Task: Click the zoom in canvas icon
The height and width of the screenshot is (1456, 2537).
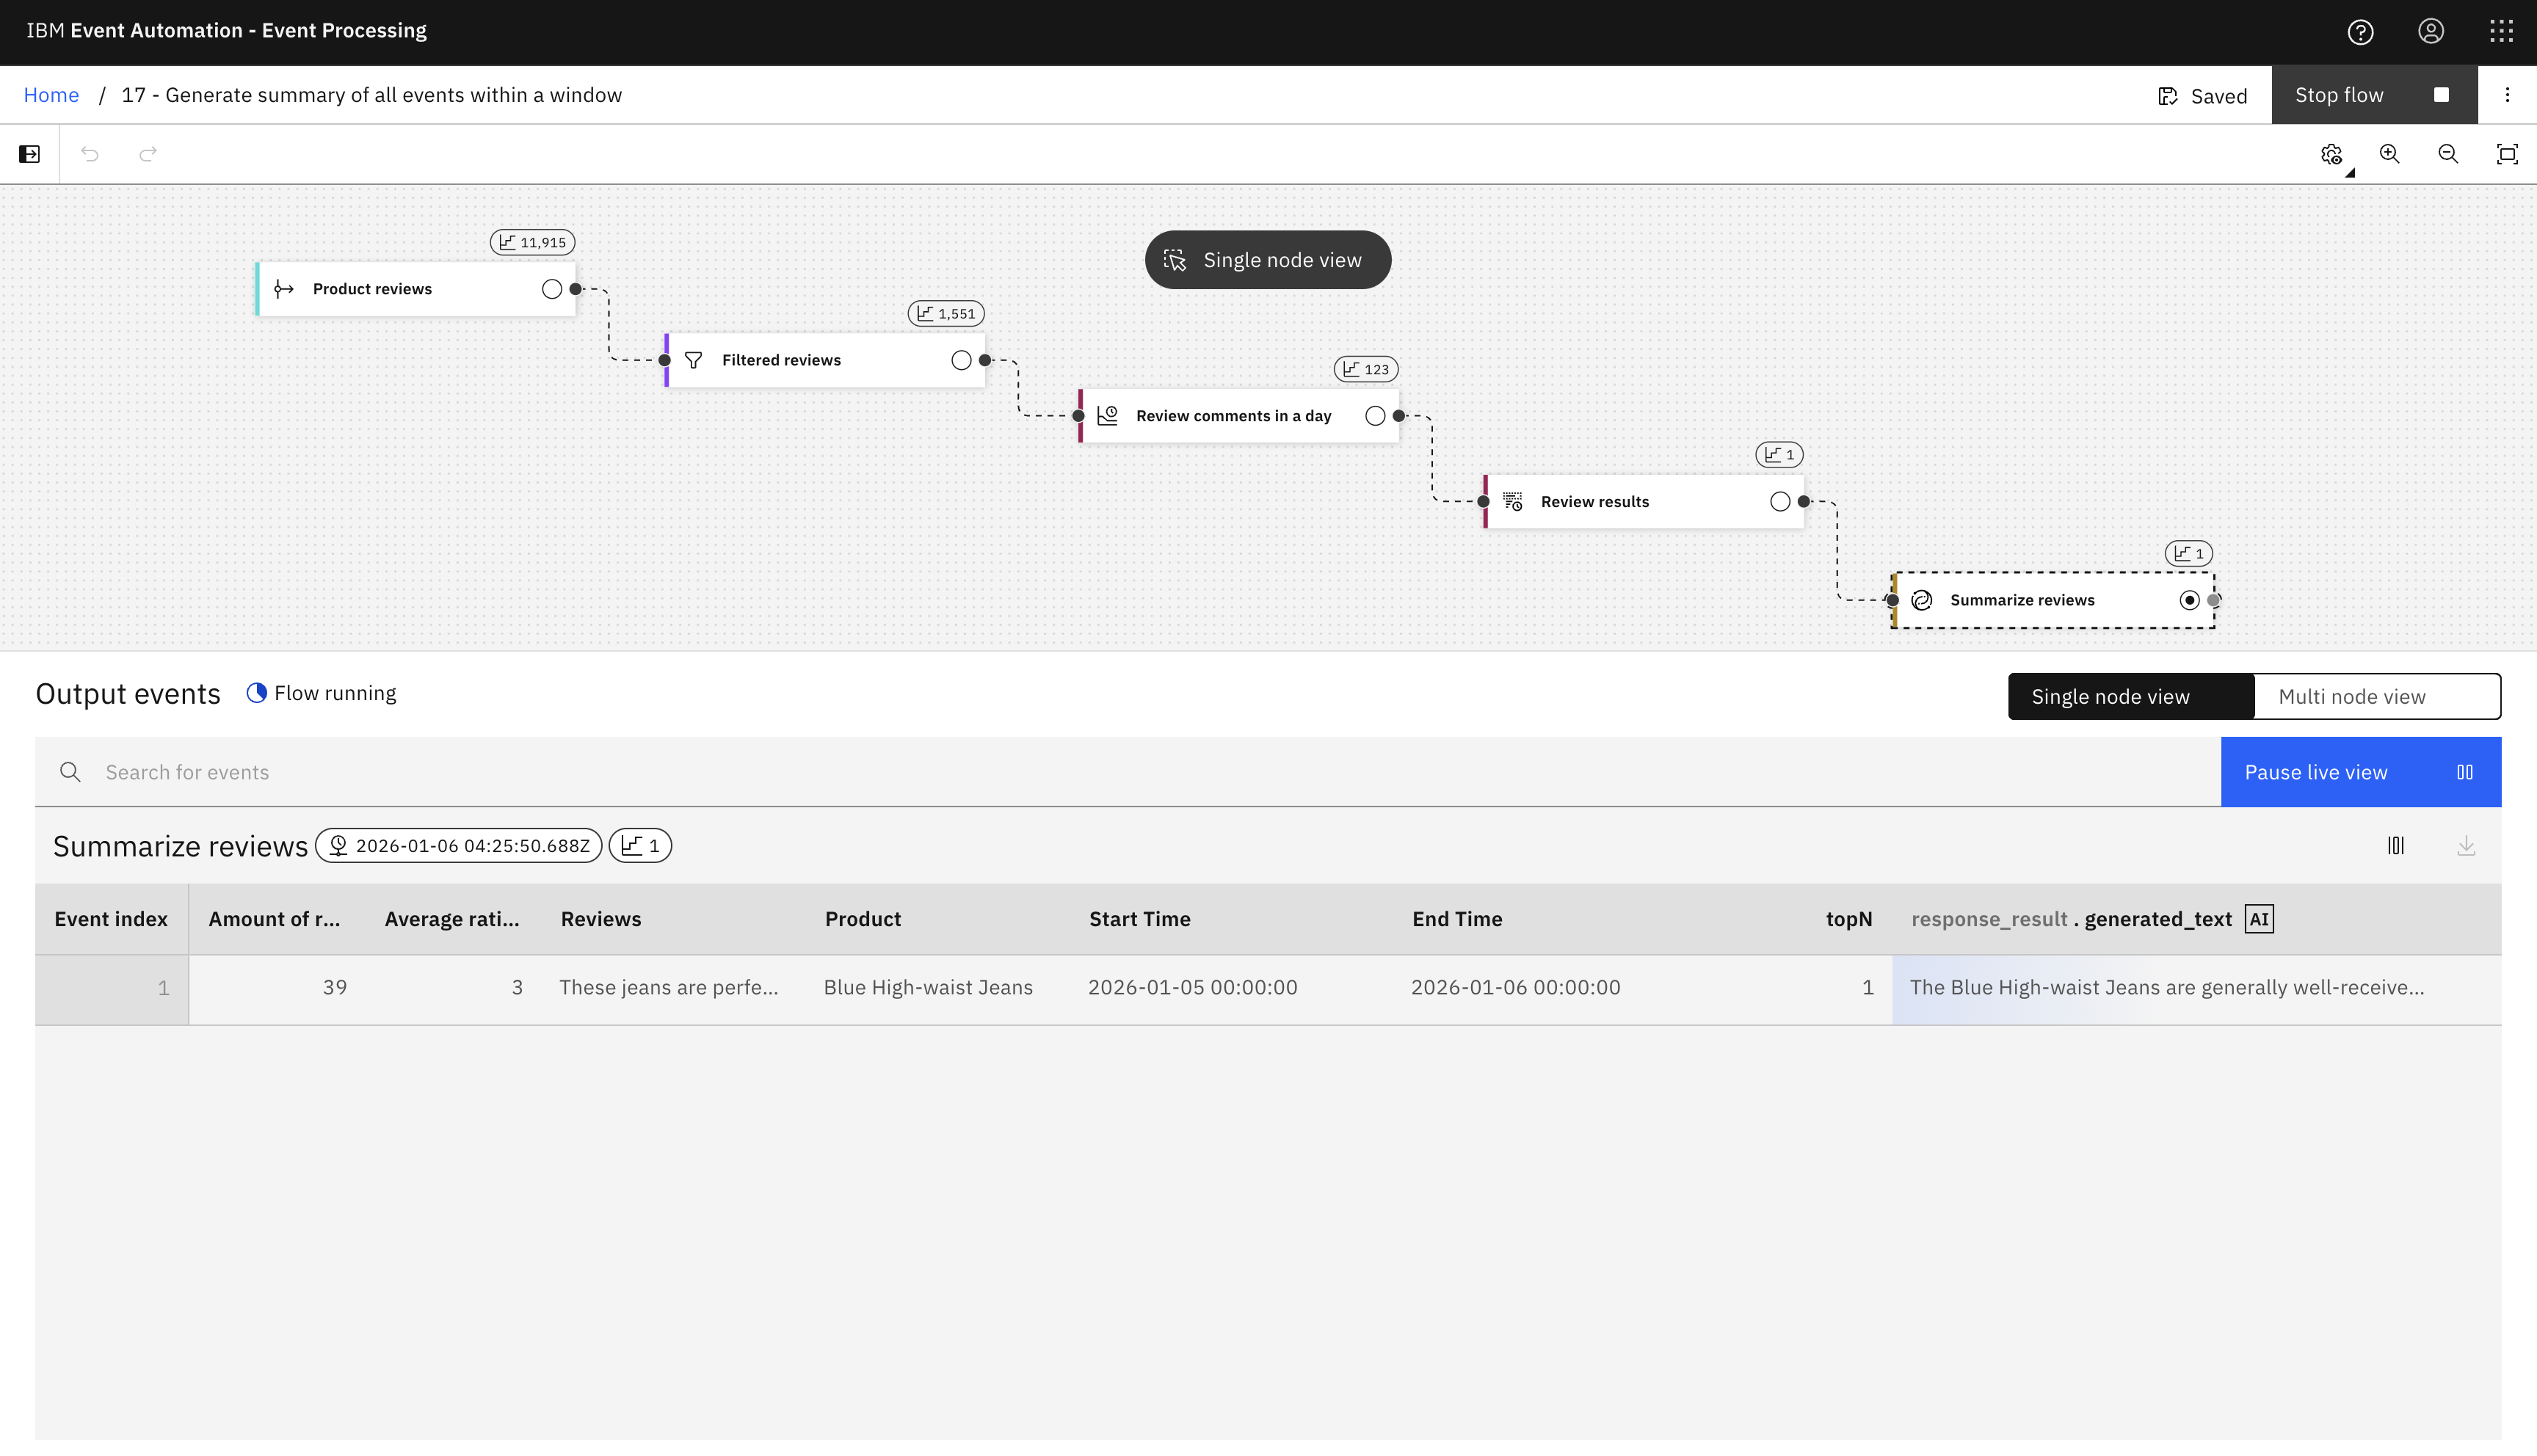Action: pos(2389,154)
